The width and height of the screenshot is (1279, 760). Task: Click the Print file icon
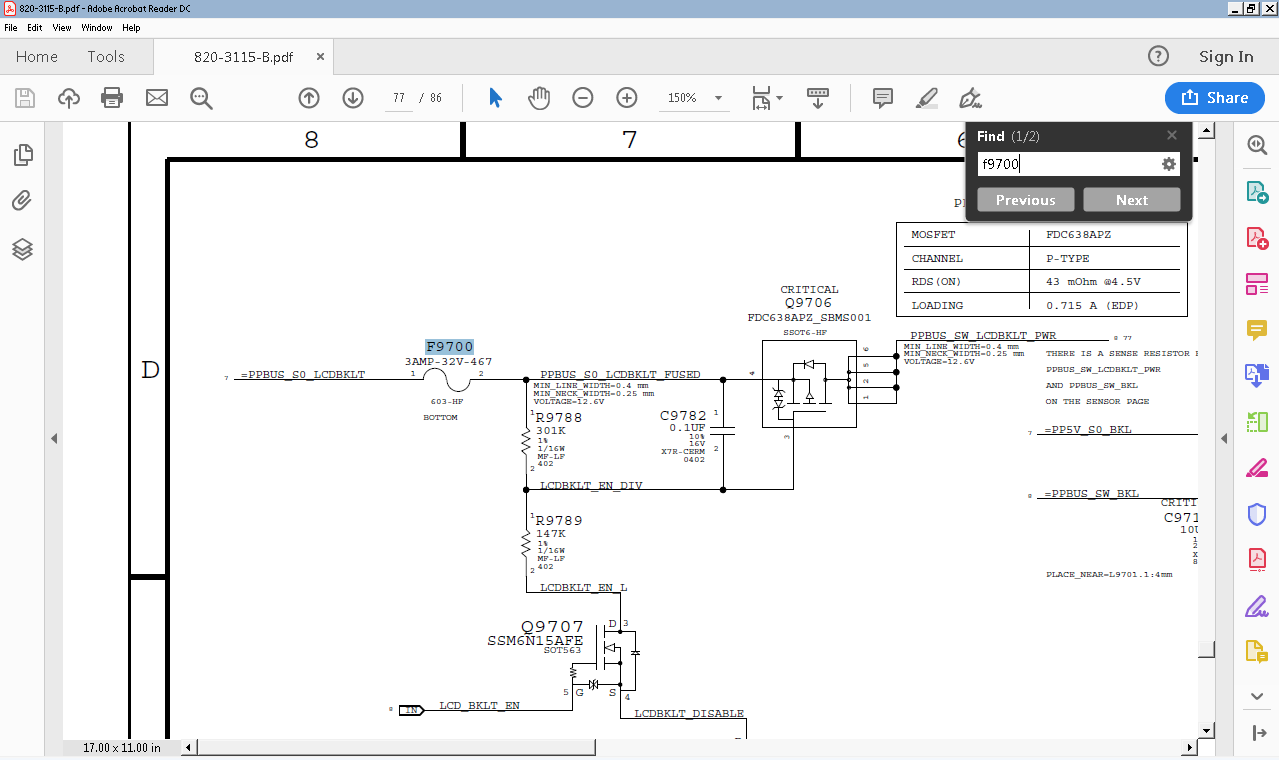tap(112, 97)
